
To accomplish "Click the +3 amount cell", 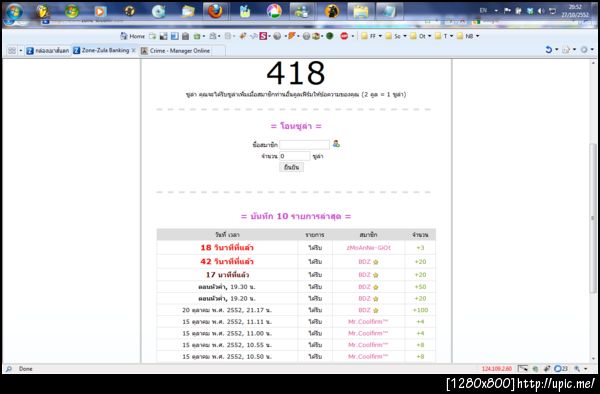I will [x=420, y=247].
